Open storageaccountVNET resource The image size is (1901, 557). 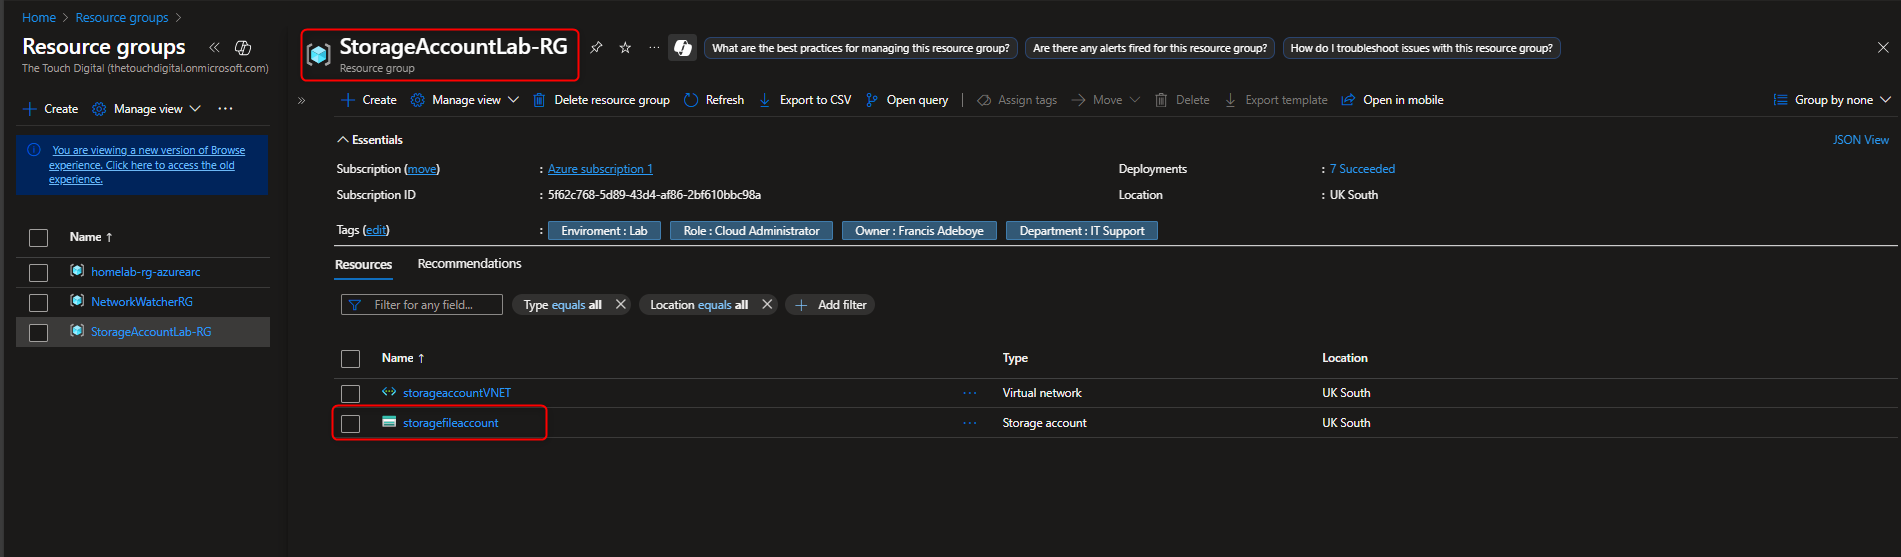click(457, 393)
